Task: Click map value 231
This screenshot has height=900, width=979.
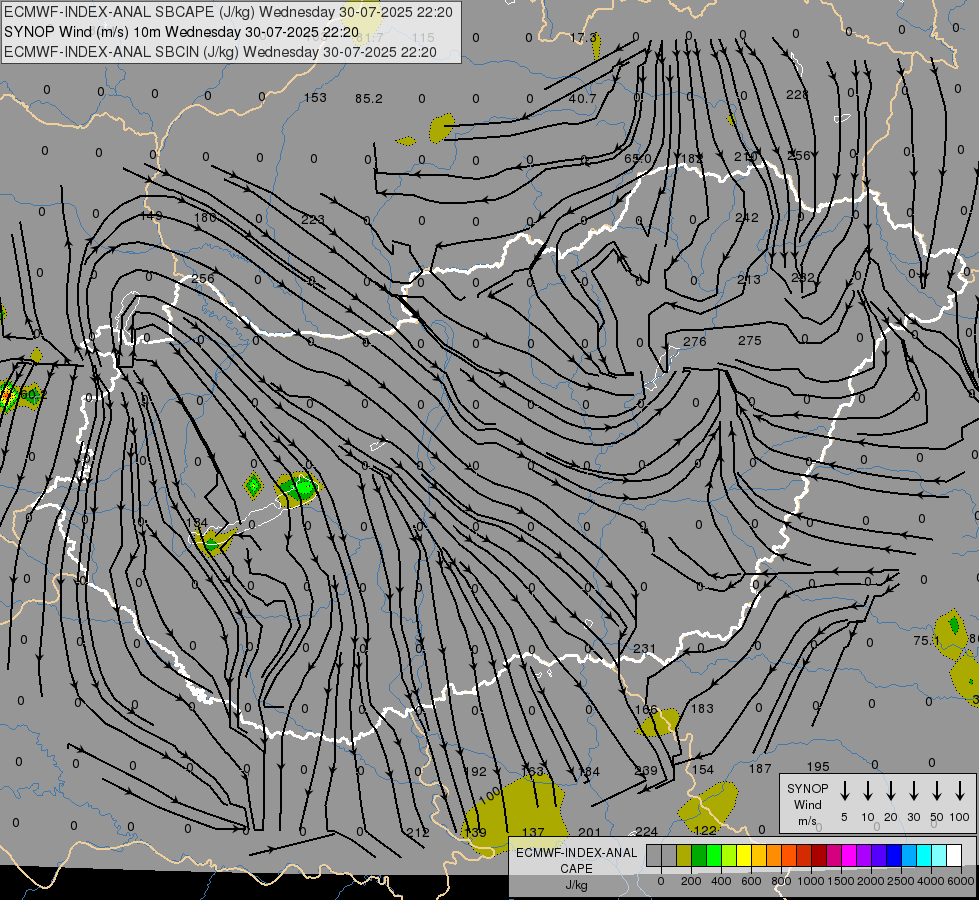Action: 644,649
